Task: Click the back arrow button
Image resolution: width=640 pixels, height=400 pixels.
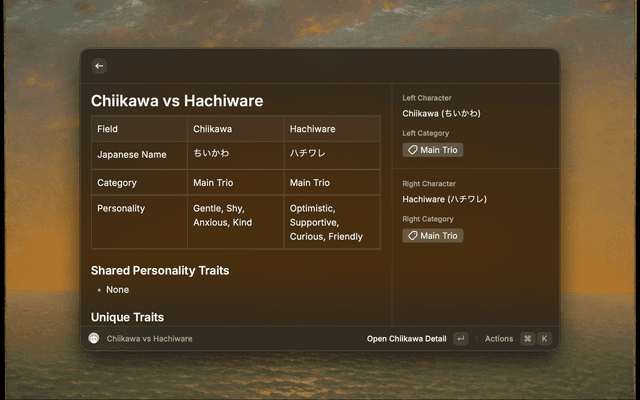Action: 99,66
